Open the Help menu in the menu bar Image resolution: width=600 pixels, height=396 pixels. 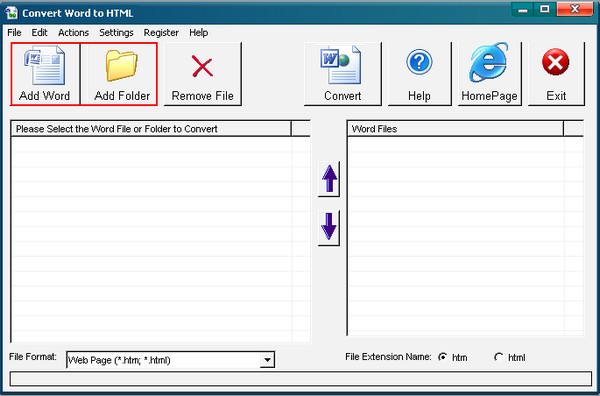tap(199, 33)
